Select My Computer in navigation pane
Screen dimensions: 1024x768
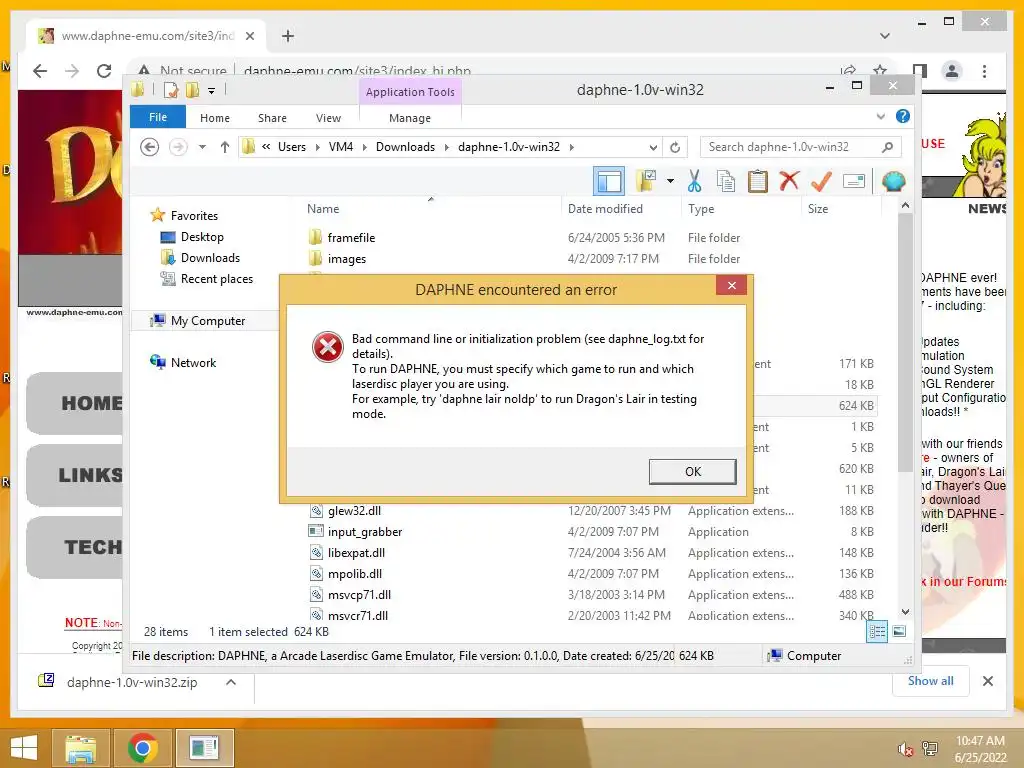point(208,321)
